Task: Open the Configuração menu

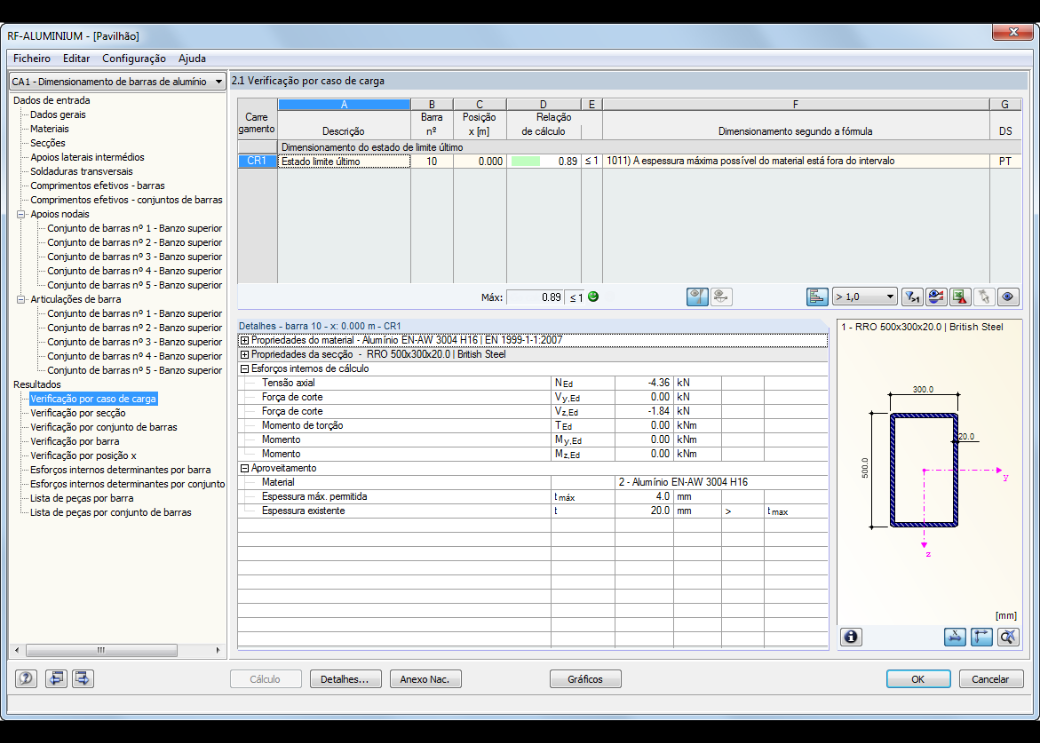Action: [133, 58]
